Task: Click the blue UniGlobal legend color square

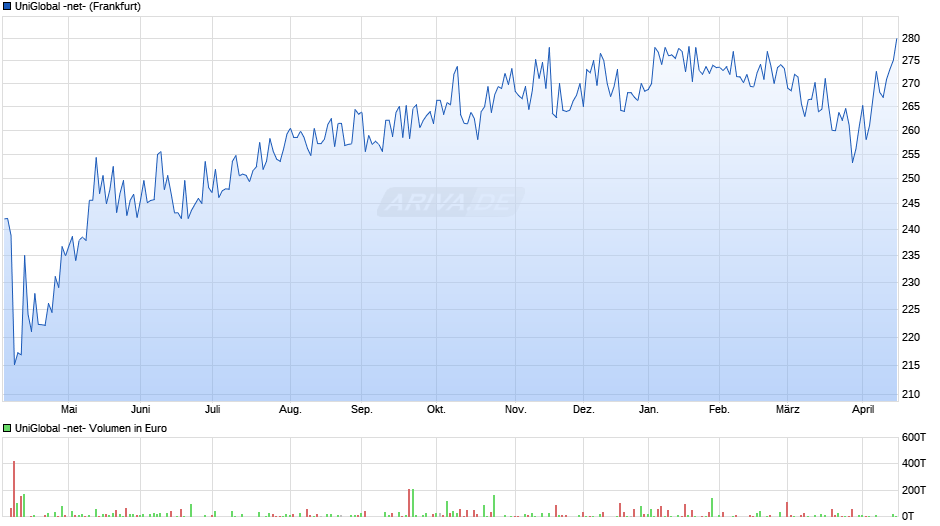Action: (7, 7)
